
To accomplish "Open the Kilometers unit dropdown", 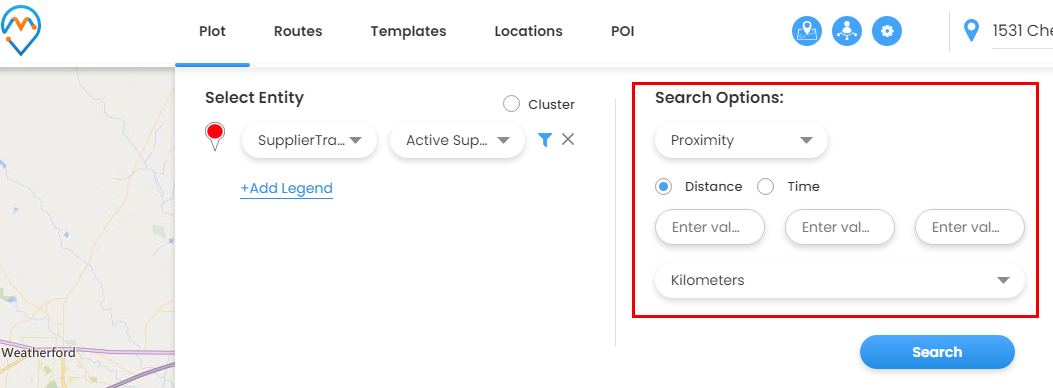I will [x=840, y=280].
